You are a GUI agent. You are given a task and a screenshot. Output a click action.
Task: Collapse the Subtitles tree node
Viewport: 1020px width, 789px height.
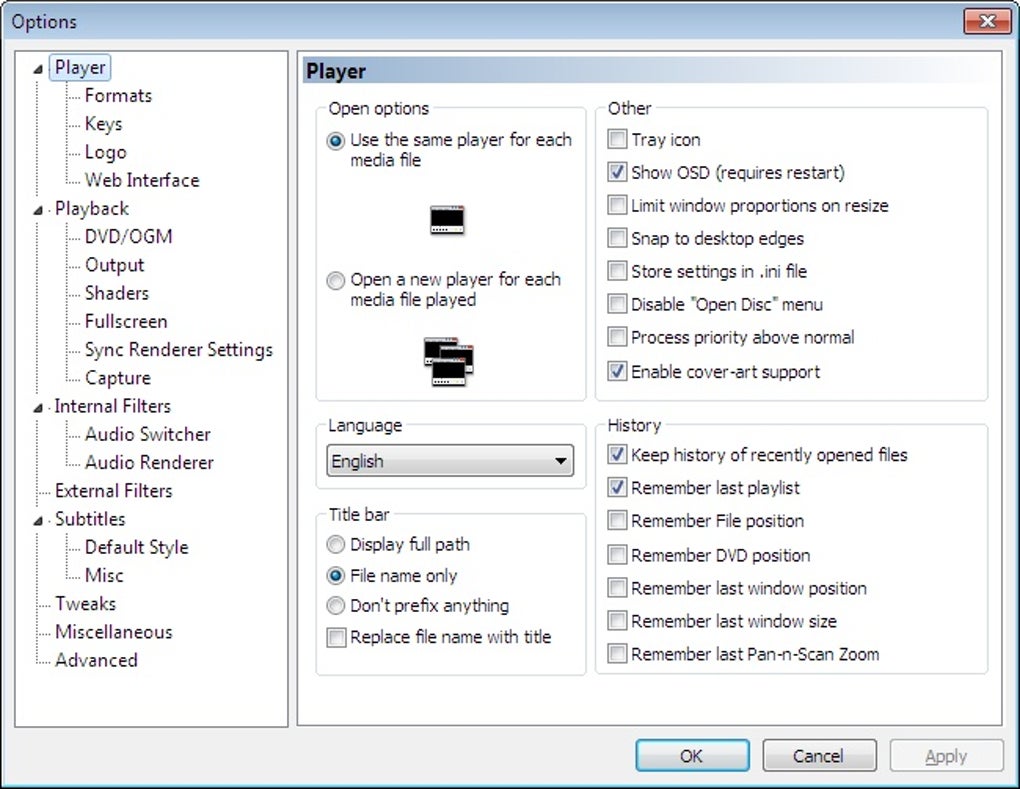(38, 520)
